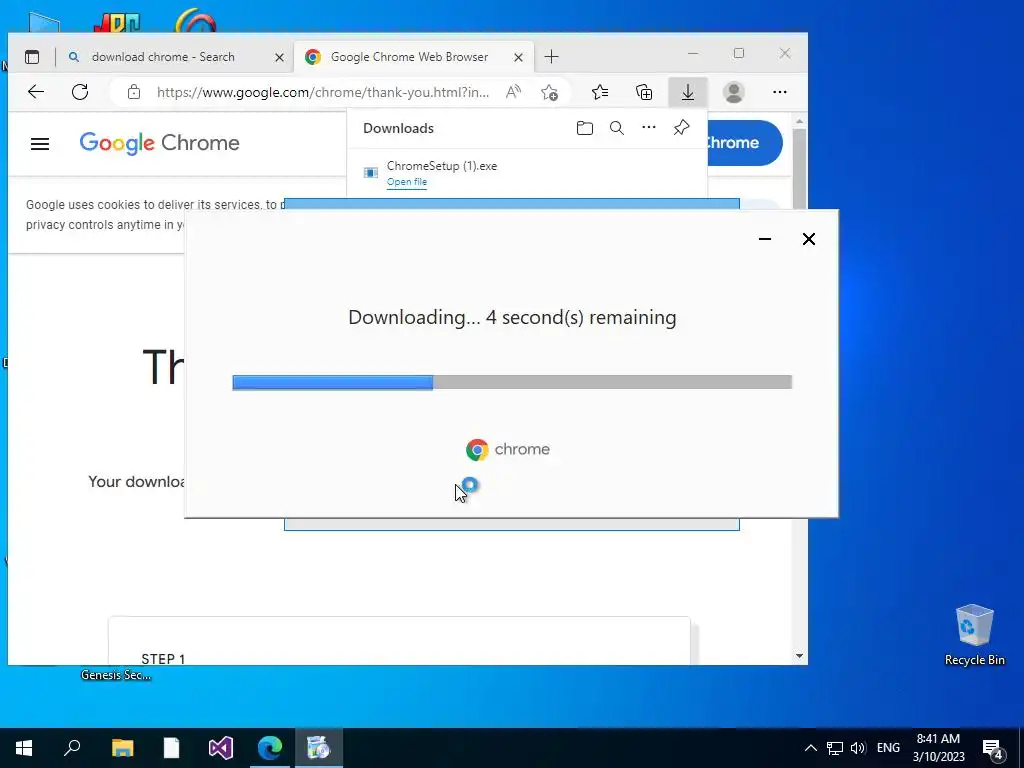Open Genesis Sec... desktop shortcut

click(x=116, y=675)
